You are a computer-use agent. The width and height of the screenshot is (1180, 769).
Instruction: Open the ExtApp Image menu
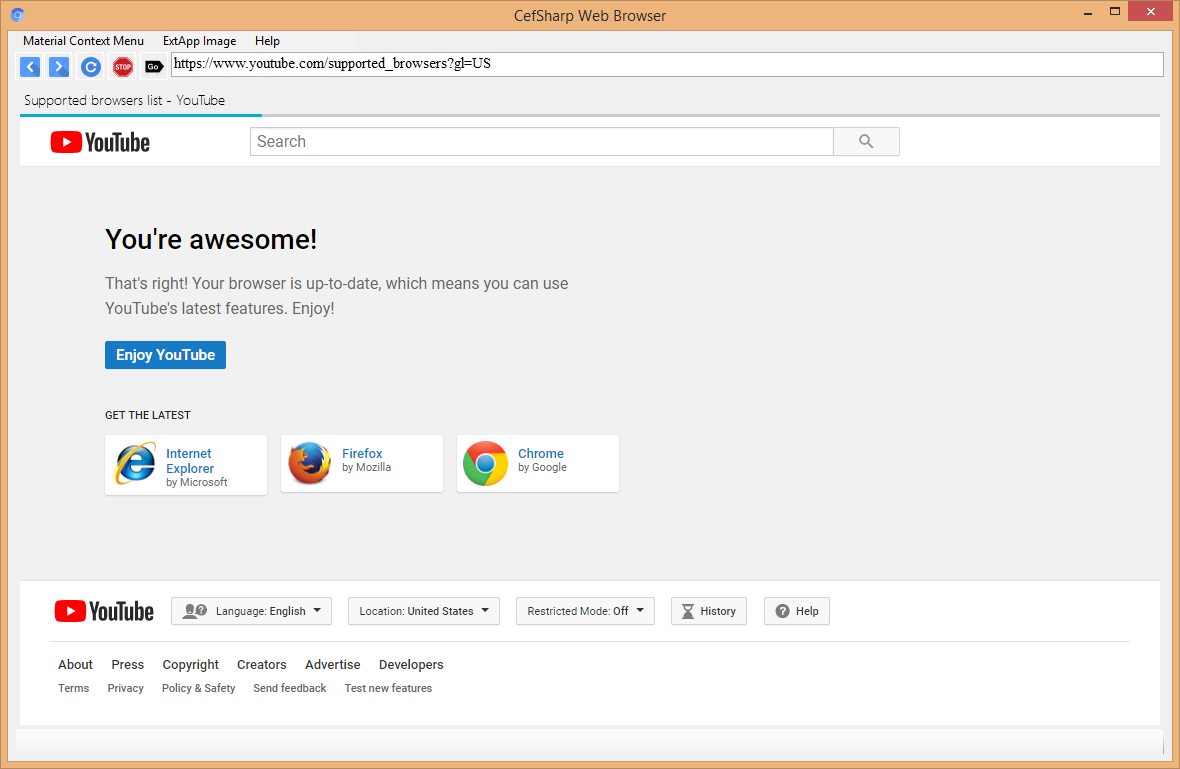point(199,41)
